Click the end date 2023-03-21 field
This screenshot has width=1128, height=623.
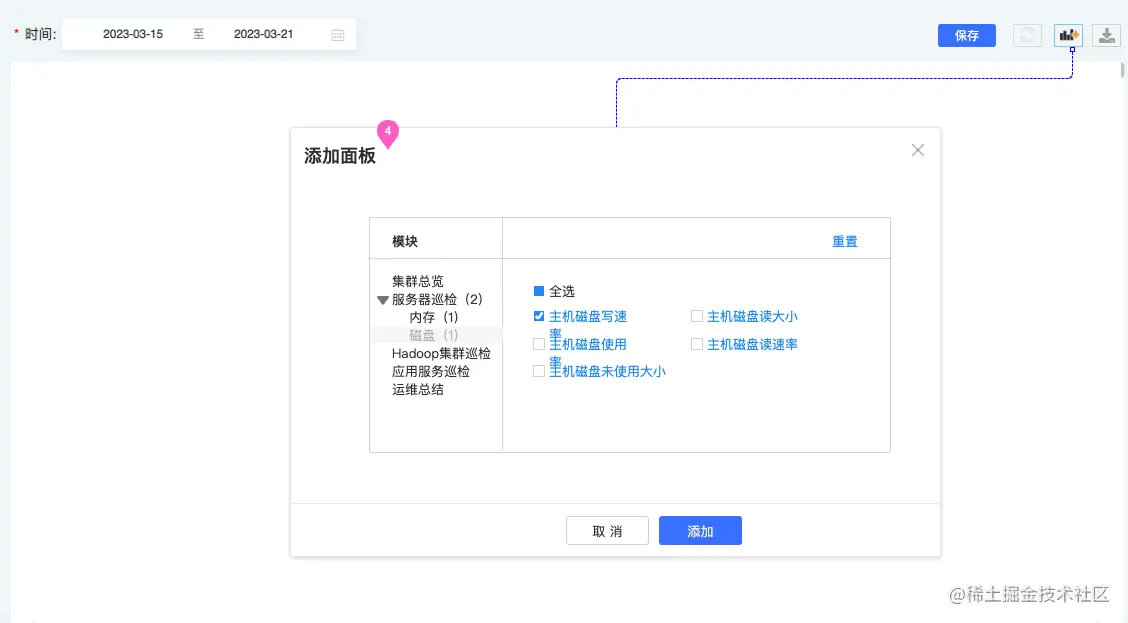pos(263,34)
